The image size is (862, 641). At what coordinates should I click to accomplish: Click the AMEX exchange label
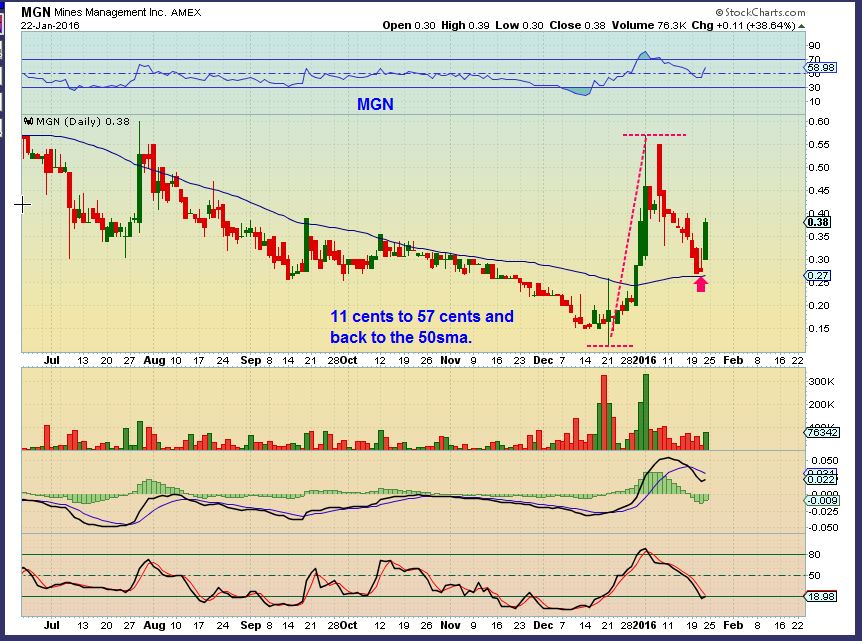[x=186, y=13]
